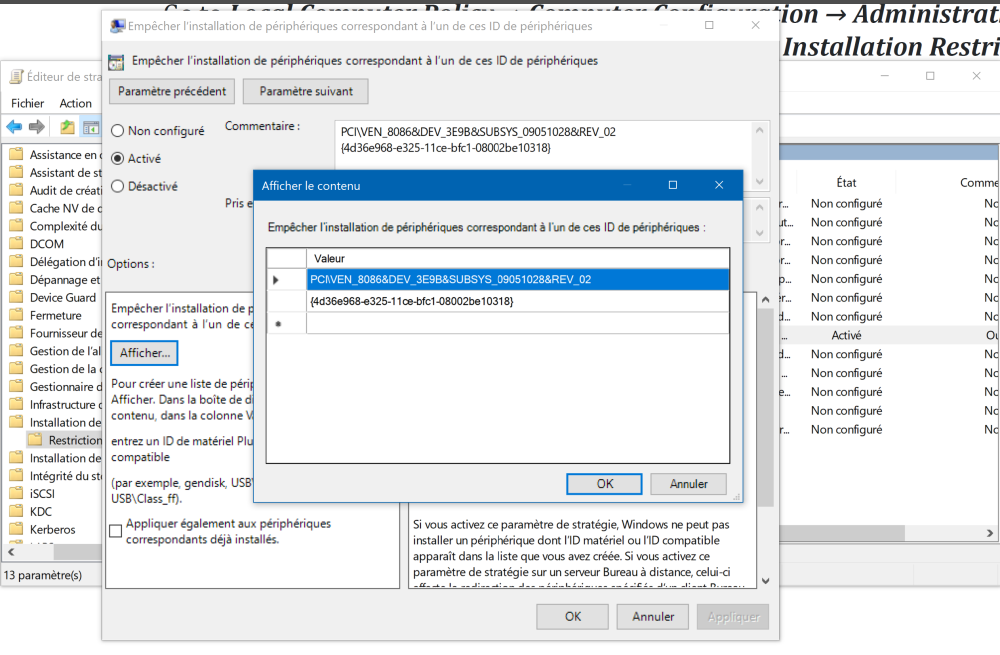Select the Fournisseur de tree item
Image resolution: width=1000 pixels, height=655 pixels.
coord(66,333)
